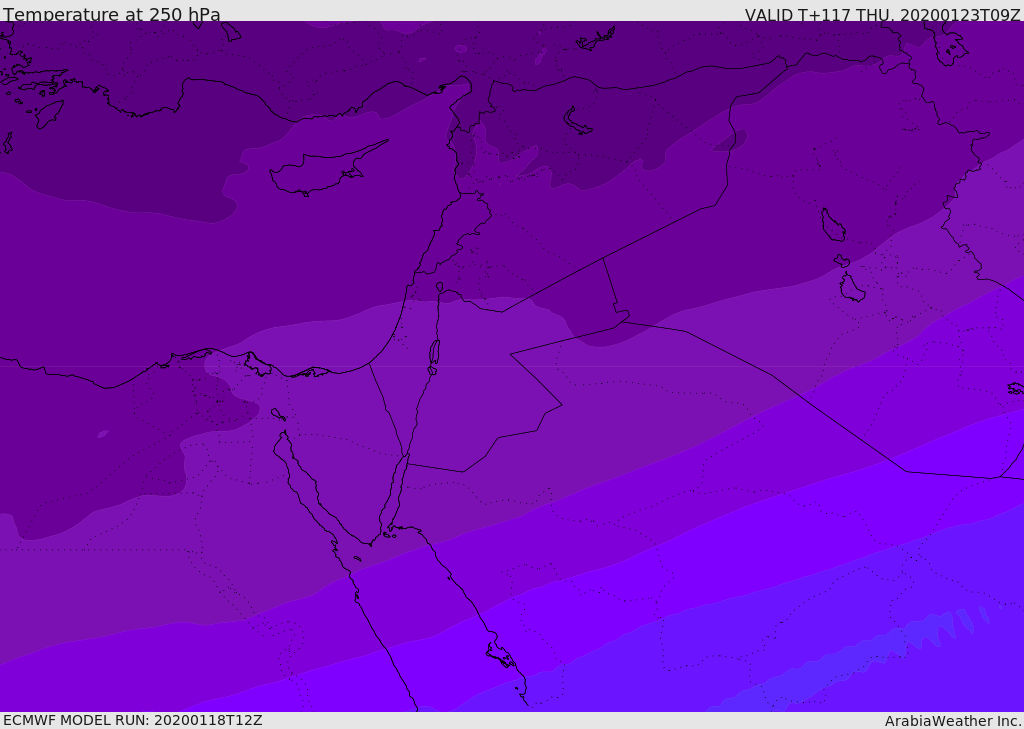The width and height of the screenshot is (1024, 729).
Task: Click the 'ECMWF MODEL RUN: 20200118T12Z' footer text
Action: click(133, 720)
